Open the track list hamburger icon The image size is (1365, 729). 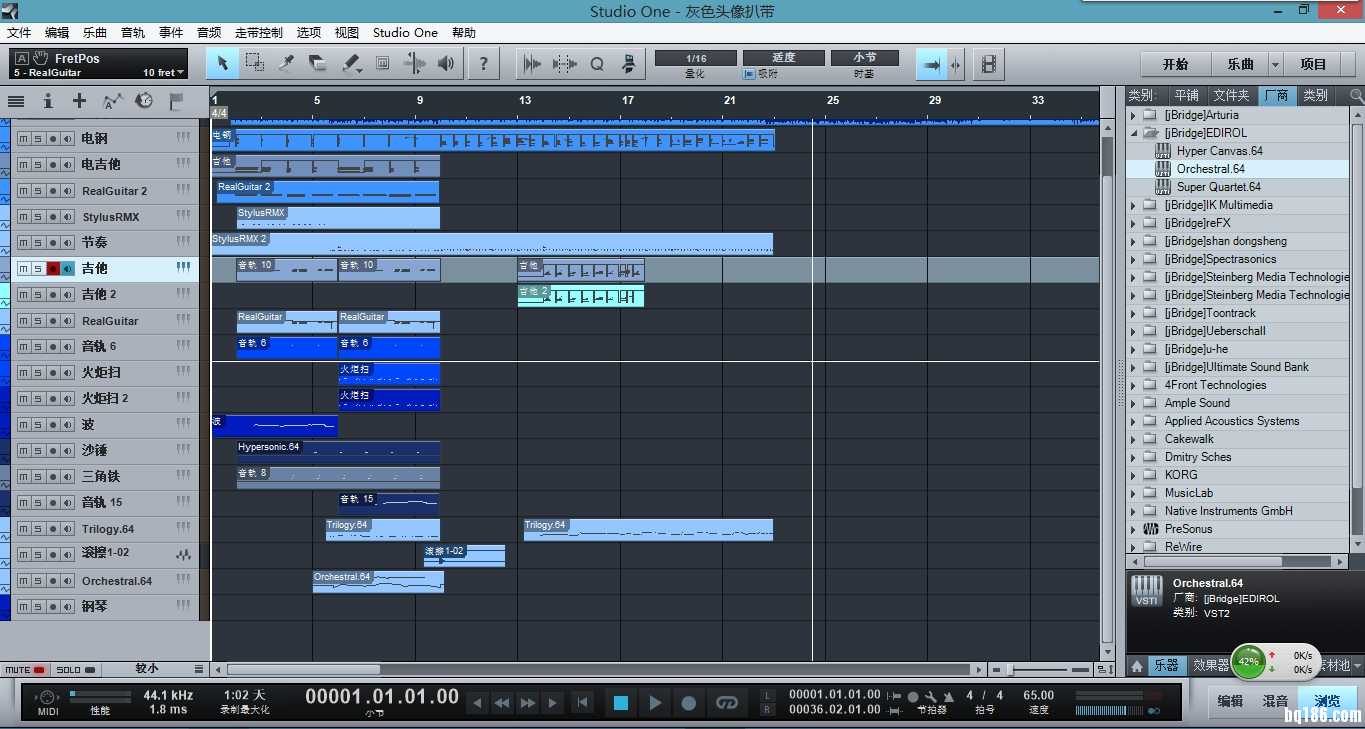point(16,101)
